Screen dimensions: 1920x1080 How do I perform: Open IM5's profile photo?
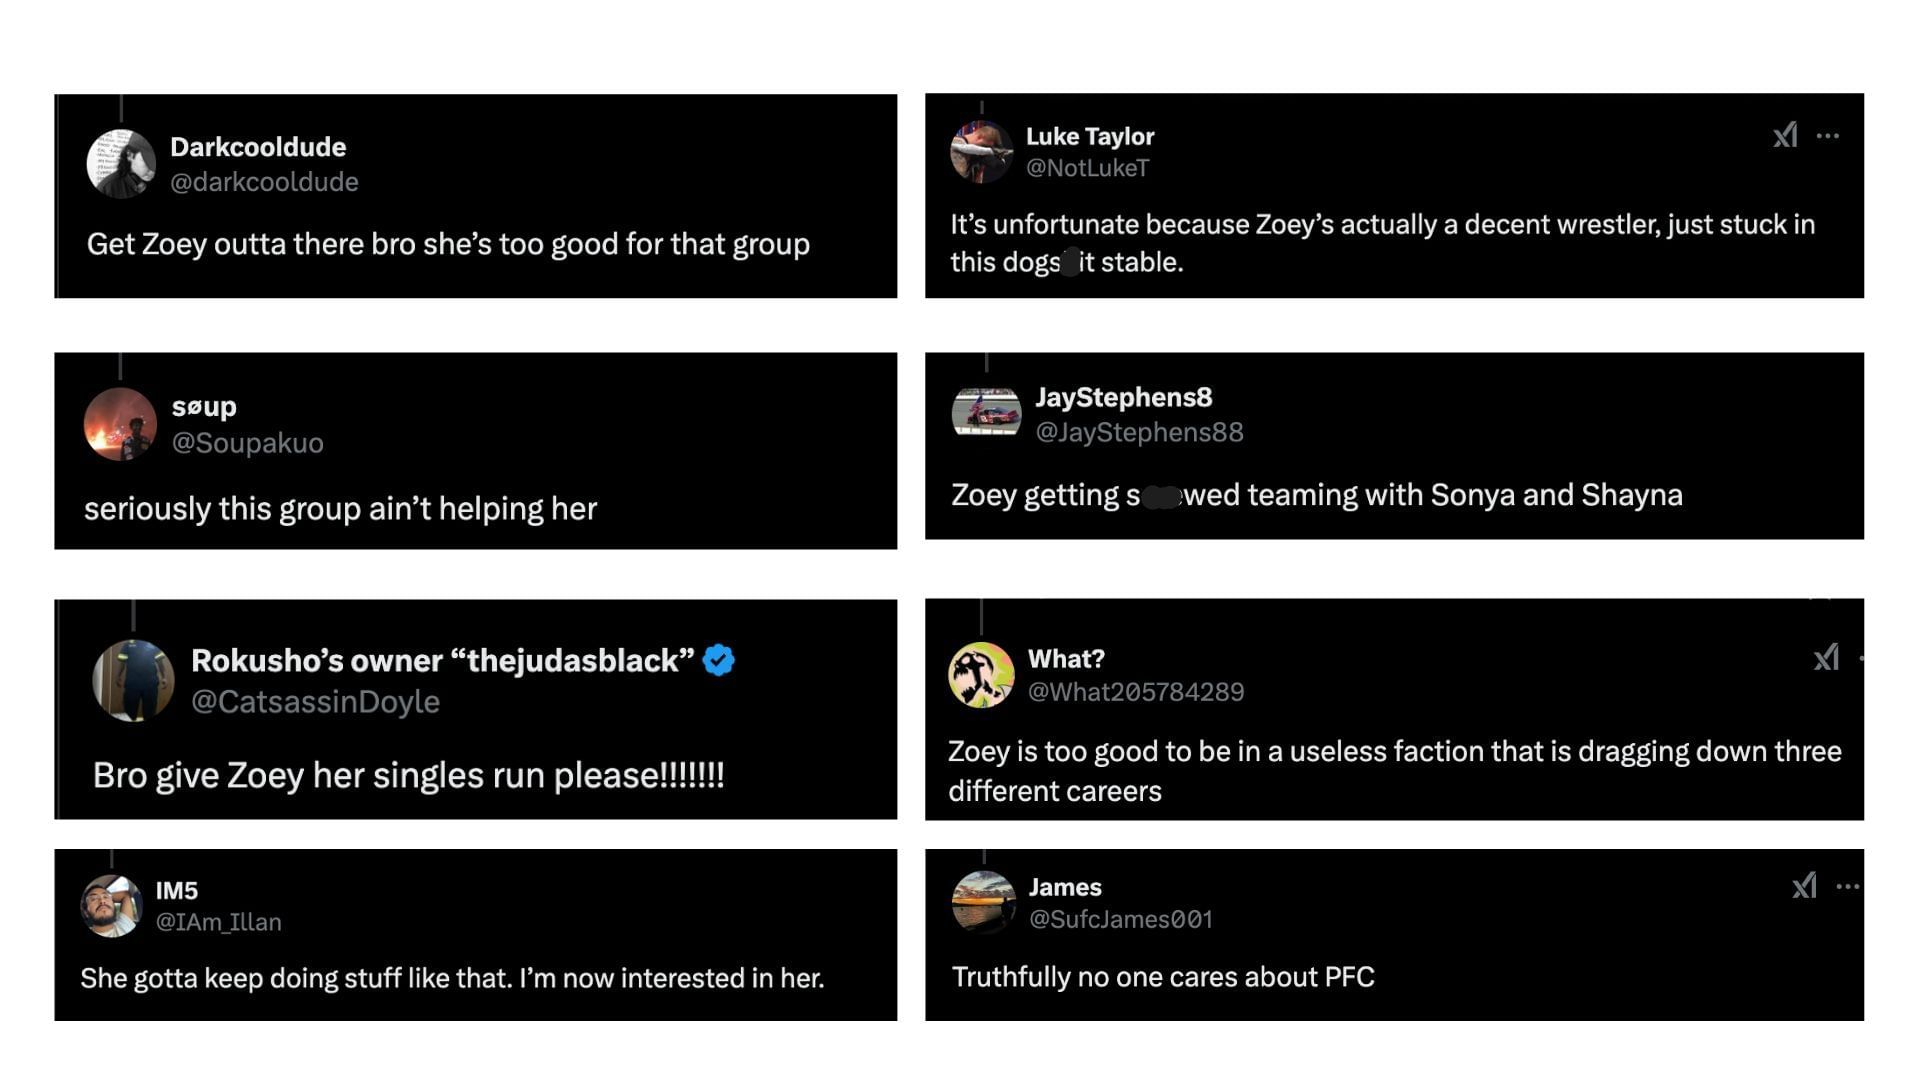(x=111, y=906)
